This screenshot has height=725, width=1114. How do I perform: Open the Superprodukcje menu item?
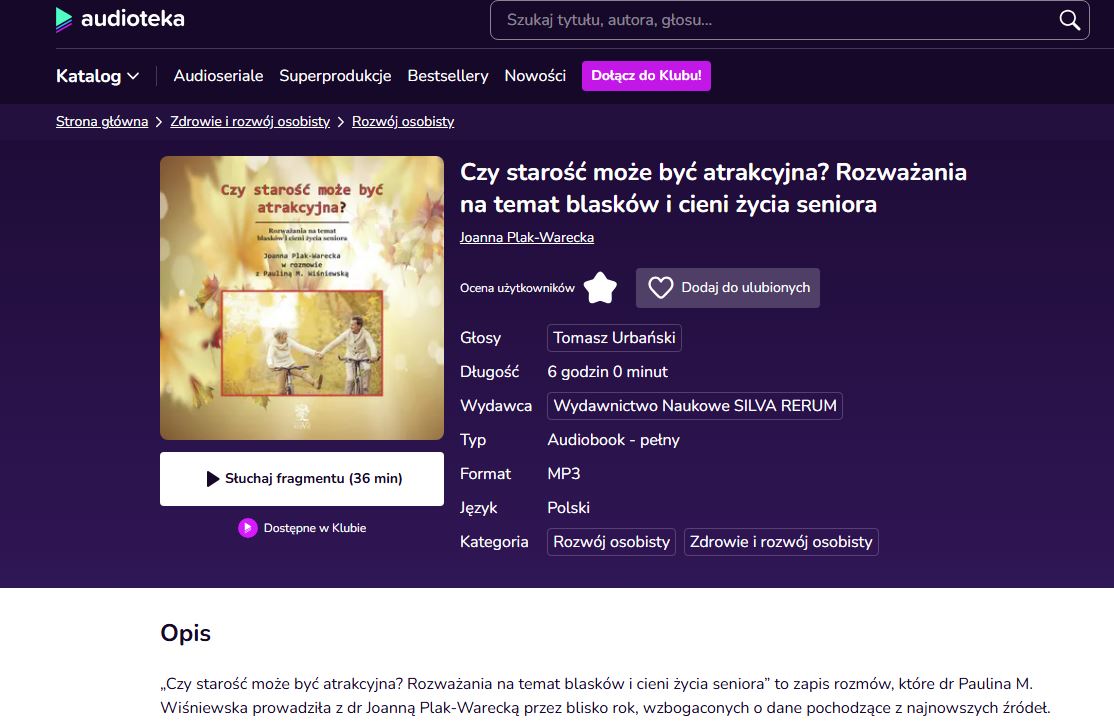(335, 76)
